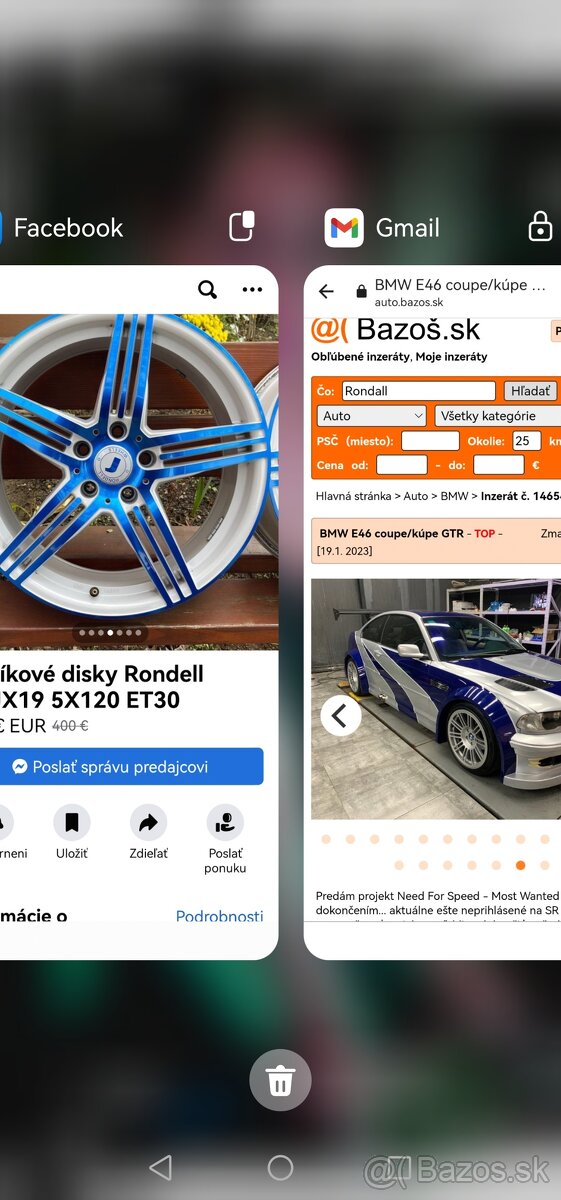Tap the Uložiť bookmark icon
This screenshot has height=1200, width=561.
click(72, 823)
